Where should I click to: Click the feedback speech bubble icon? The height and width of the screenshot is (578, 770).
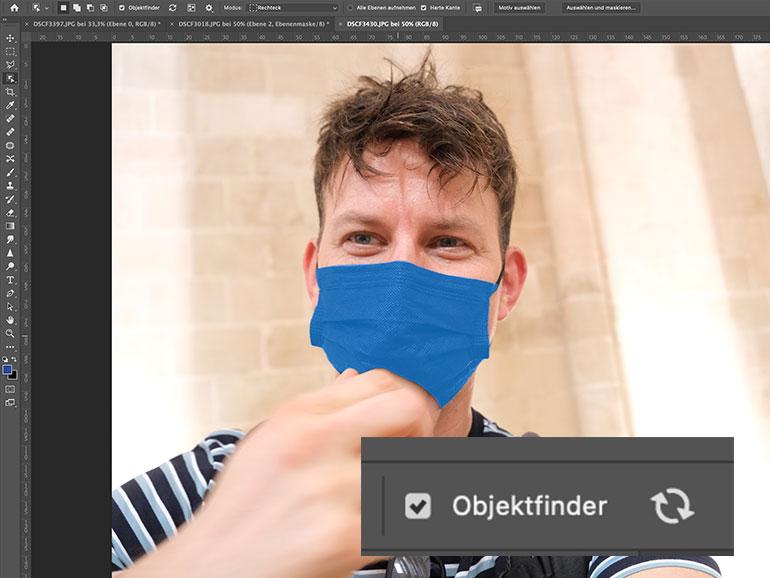click(478, 8)
